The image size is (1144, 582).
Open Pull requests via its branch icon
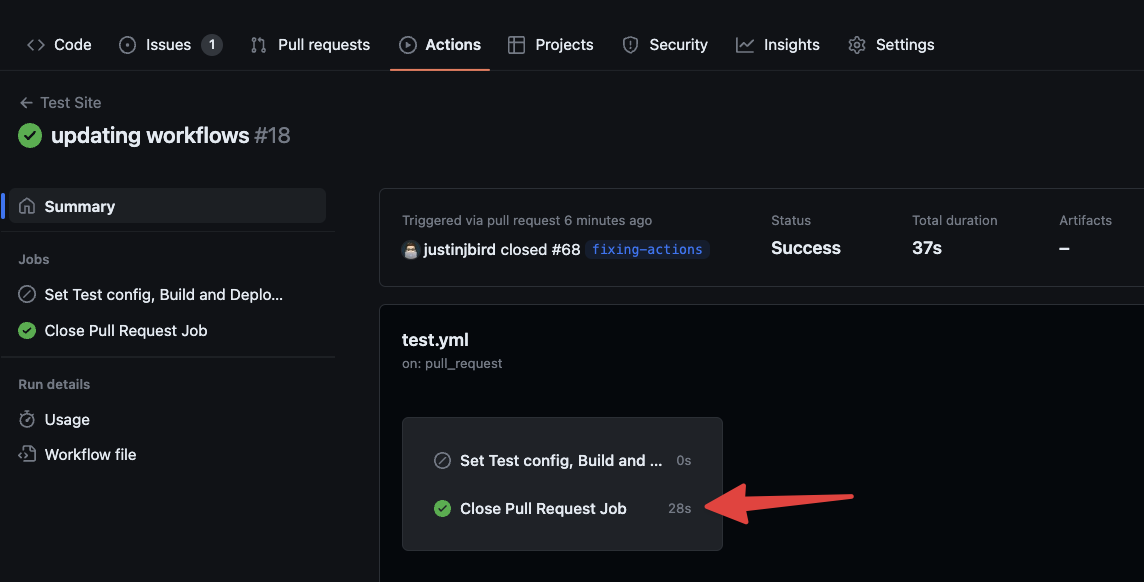[x=258, y=44]
